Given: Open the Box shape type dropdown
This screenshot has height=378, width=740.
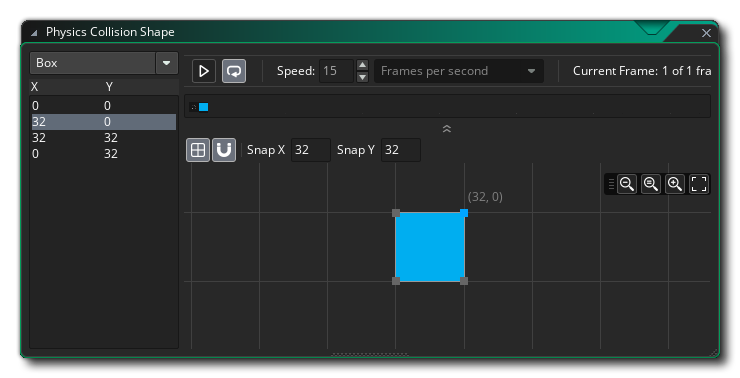Looking at the screenshot, I should tap(167, 63).
